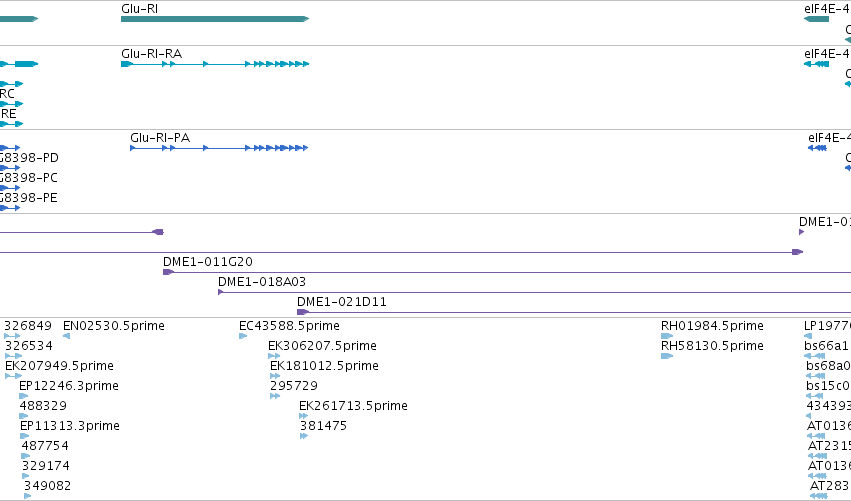Screen dimensions: 851x501
Task: Click the eIF4E-4 CDS glyph in third track
Action: (817, 148)
